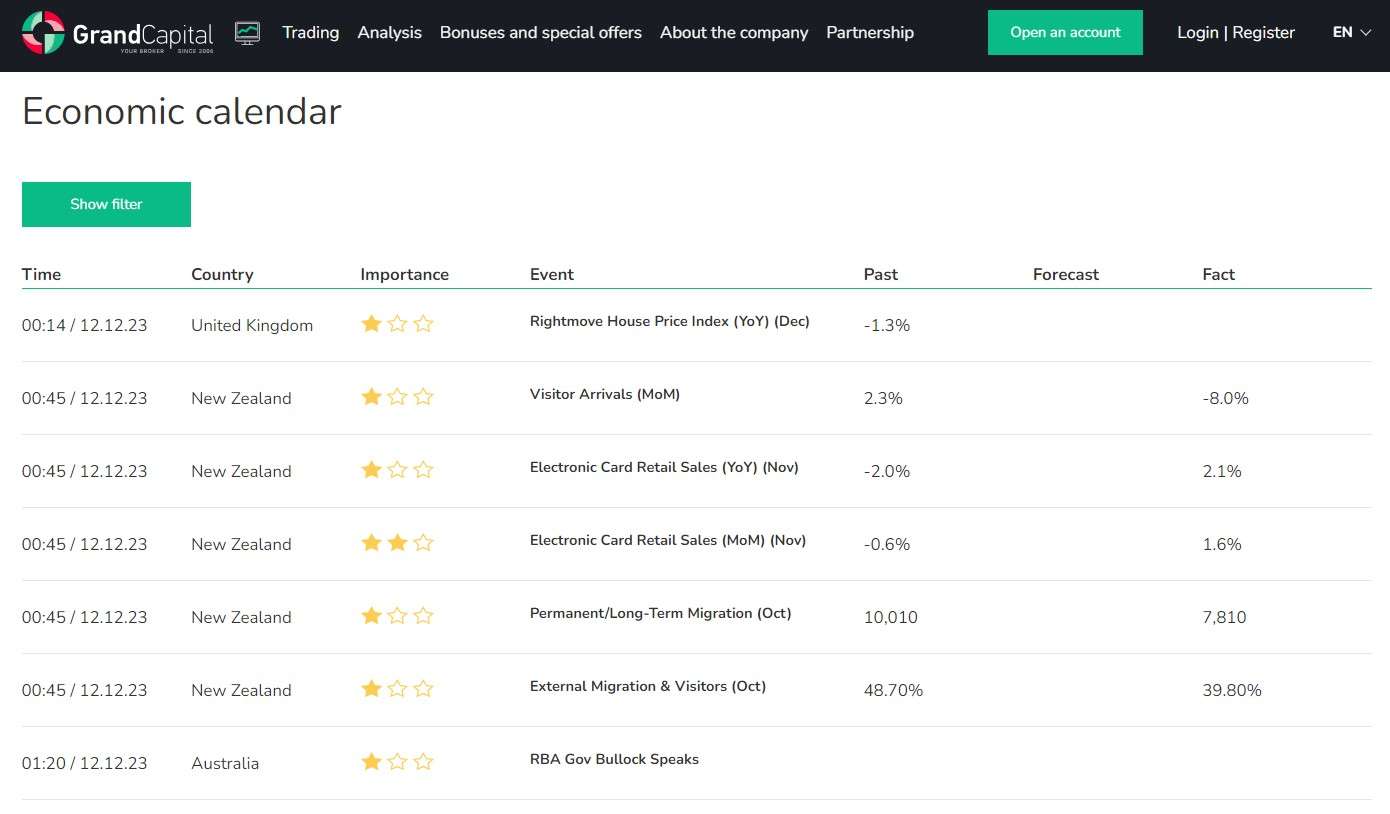
Task: Click the Australia country cell
Action: click(x=225, y=763)
